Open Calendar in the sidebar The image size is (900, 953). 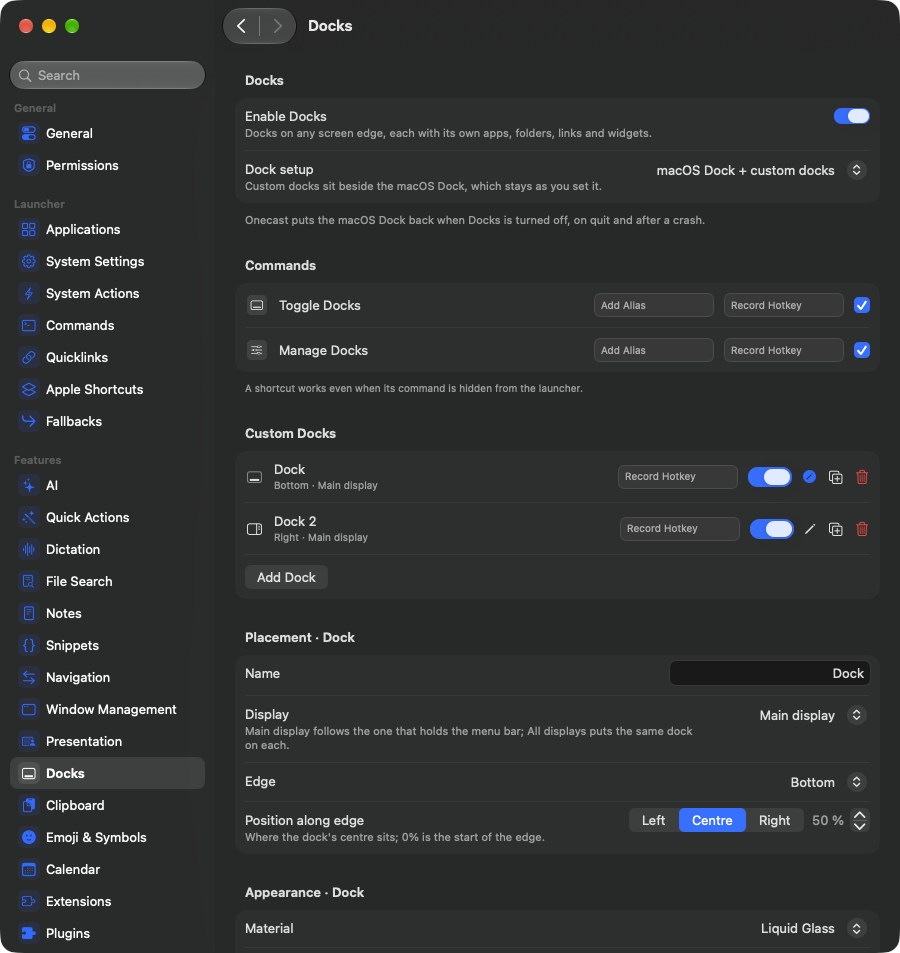[108, 870]
